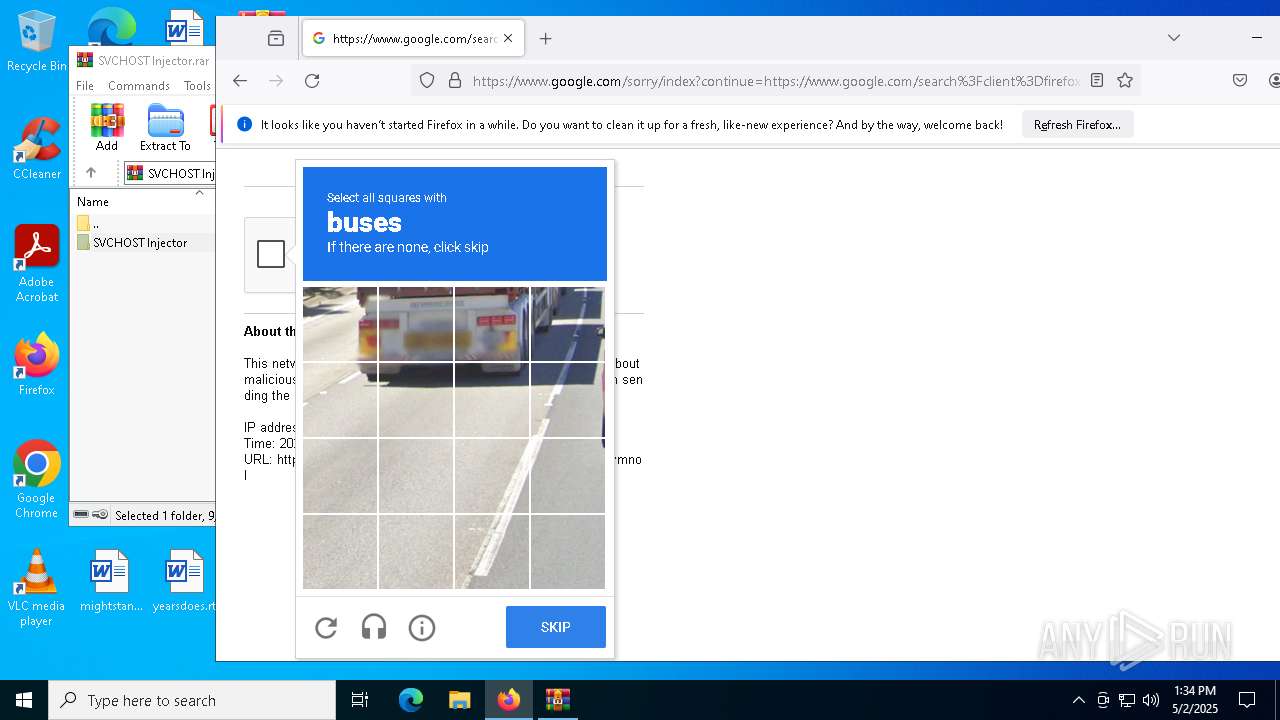Click Refresh Firefox button
1280x720 pixels.
point(1077,125)
